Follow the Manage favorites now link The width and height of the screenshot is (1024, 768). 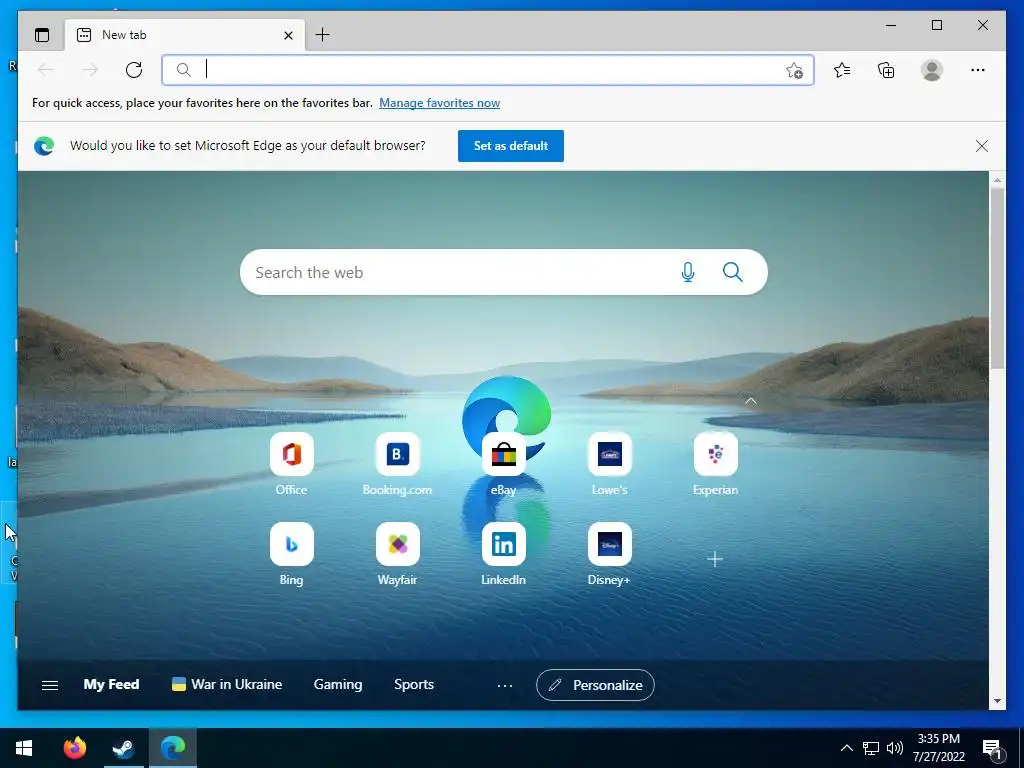click(x=440, y=103)
